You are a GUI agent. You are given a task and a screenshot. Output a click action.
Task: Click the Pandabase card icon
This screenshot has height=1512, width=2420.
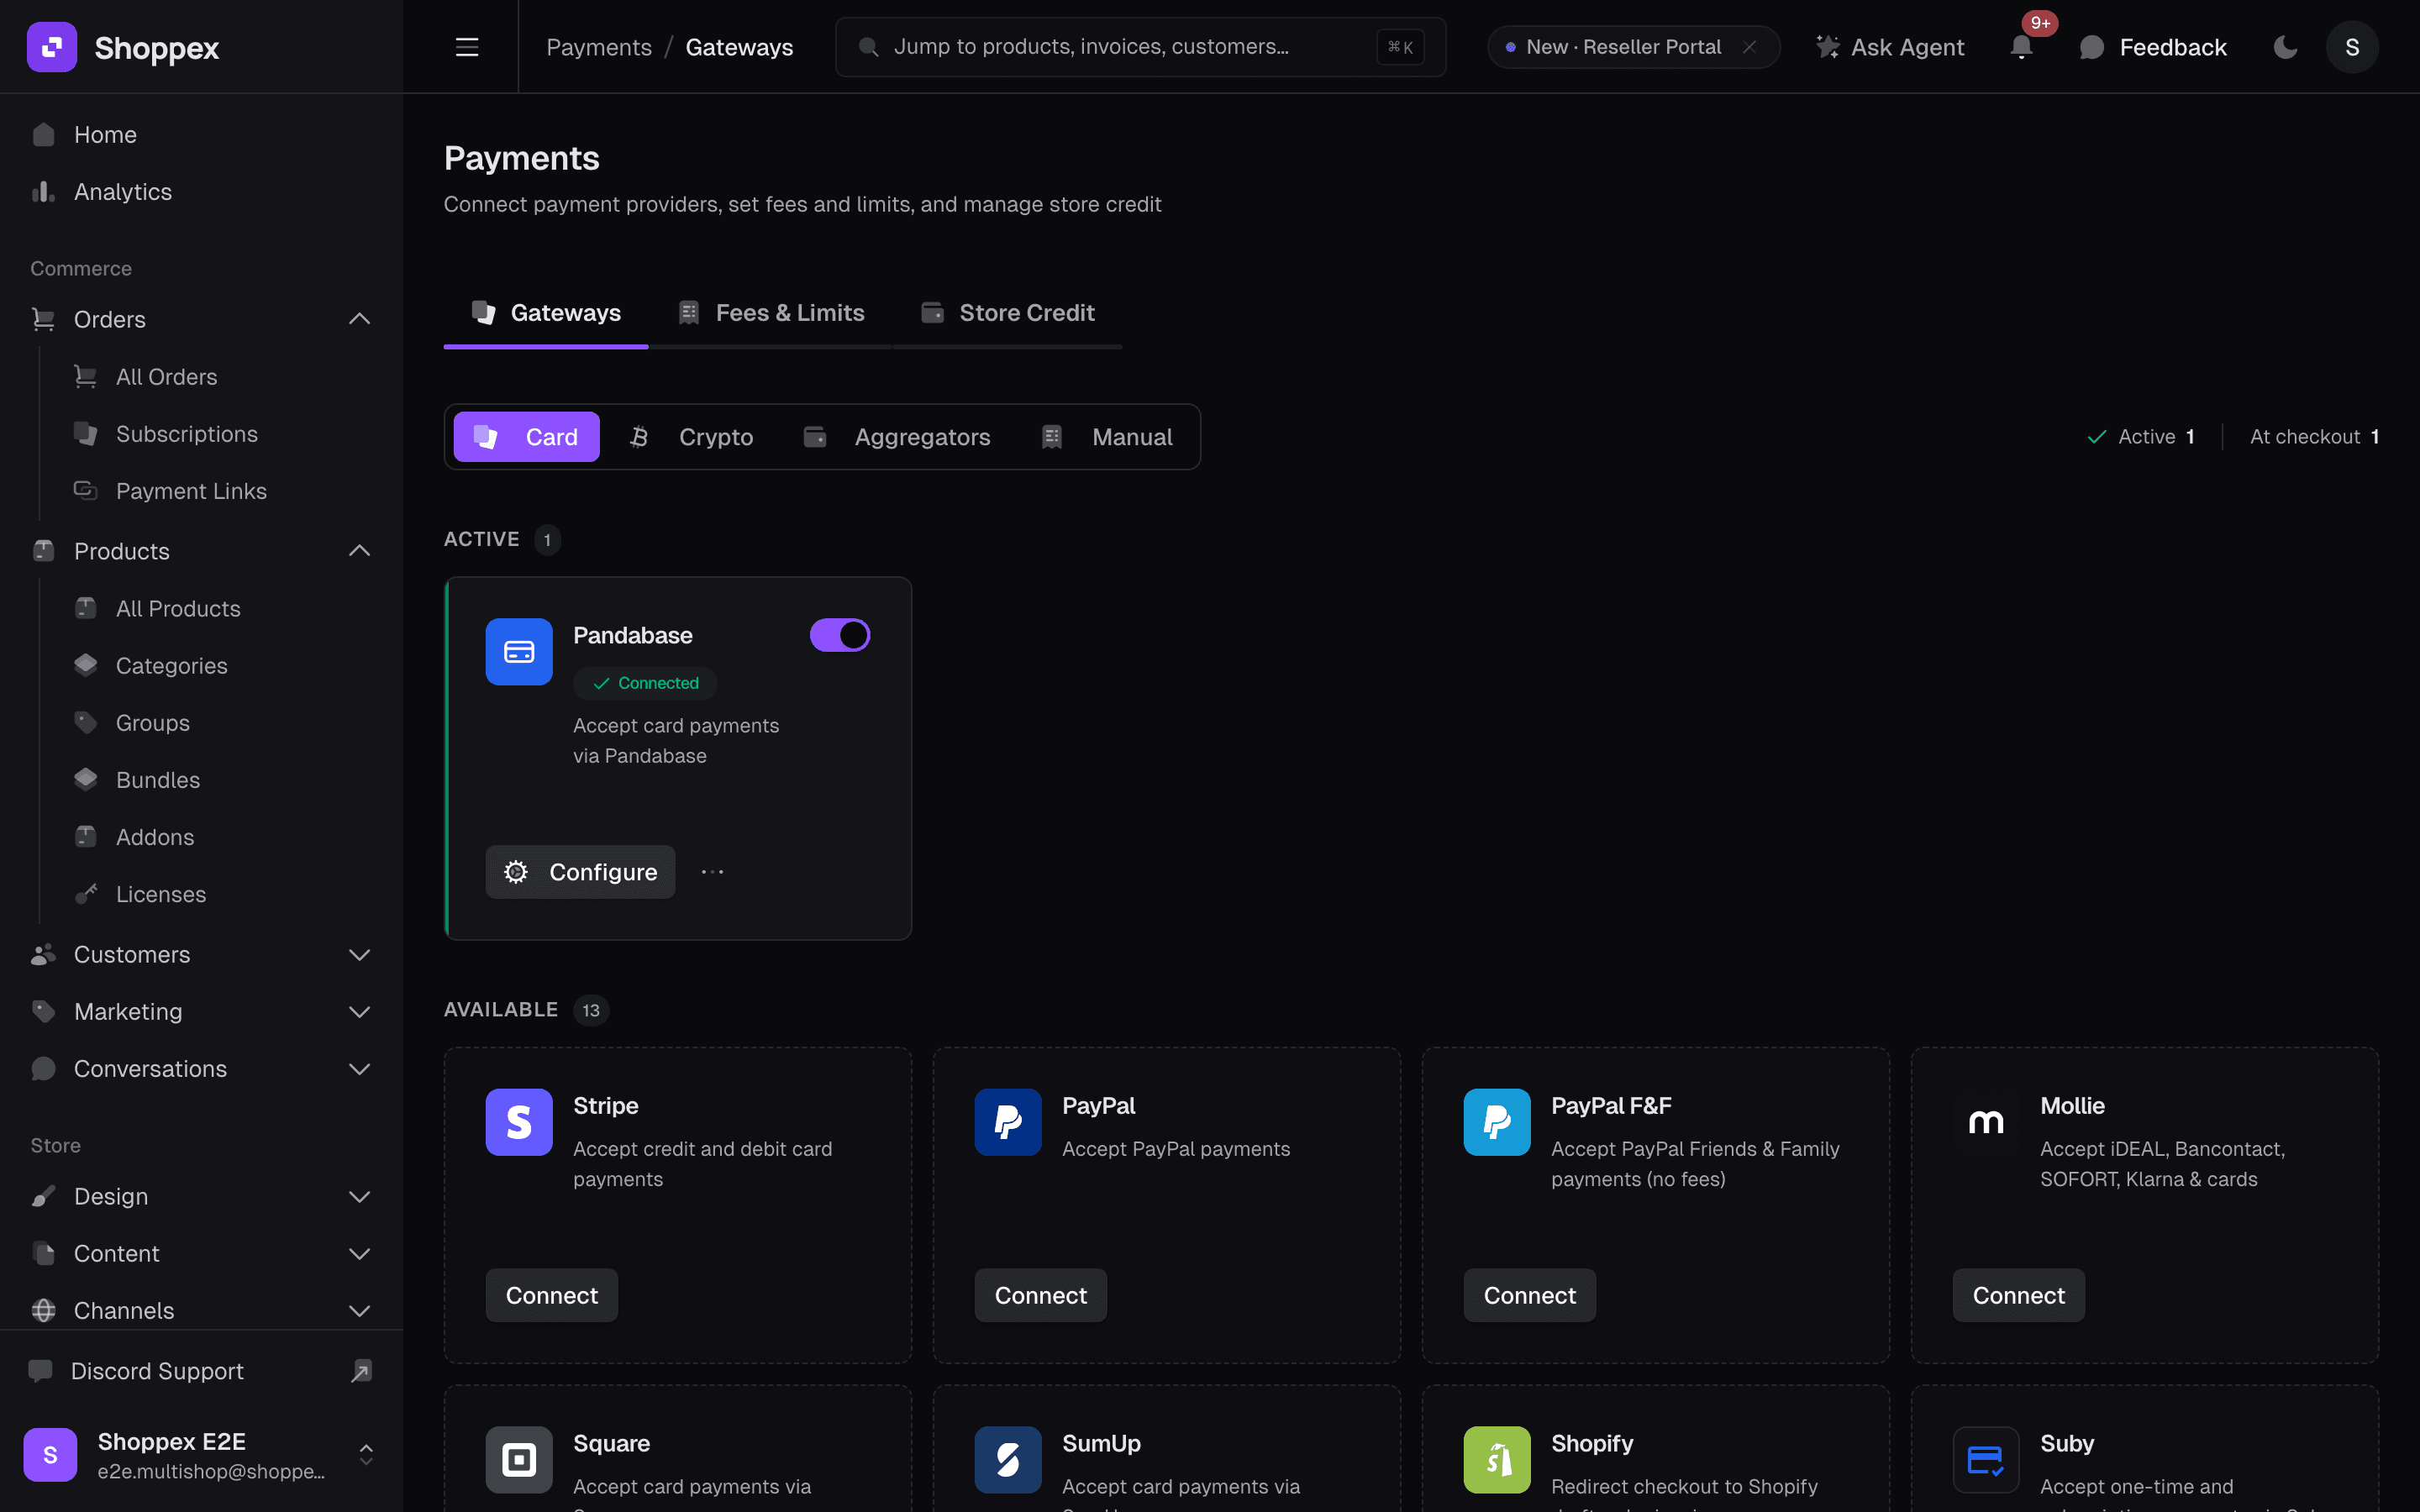[519, 652]
